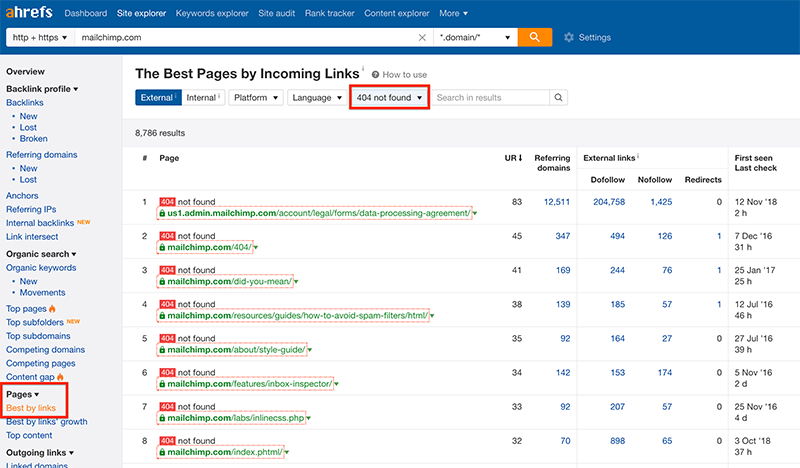The height and width of the screenshot is (468, 800).
Task: Expand the data-processing-agreement URL dropdown caret
Action: [475, 213]
